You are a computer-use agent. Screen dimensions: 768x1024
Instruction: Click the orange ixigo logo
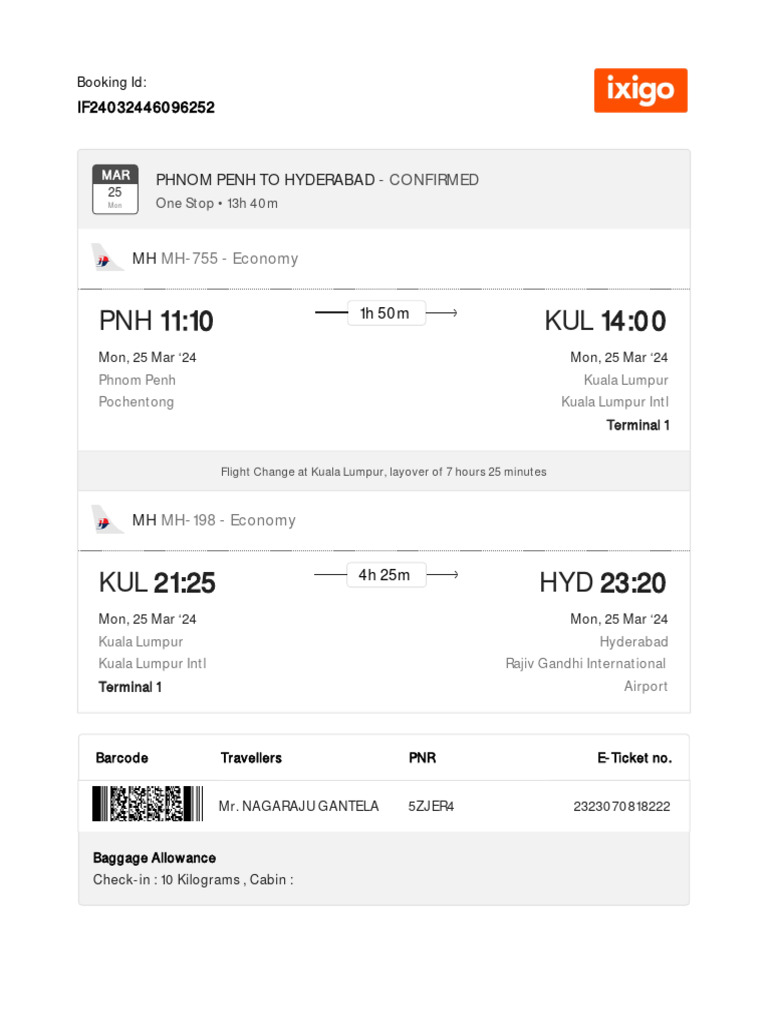tap(640, 91)
